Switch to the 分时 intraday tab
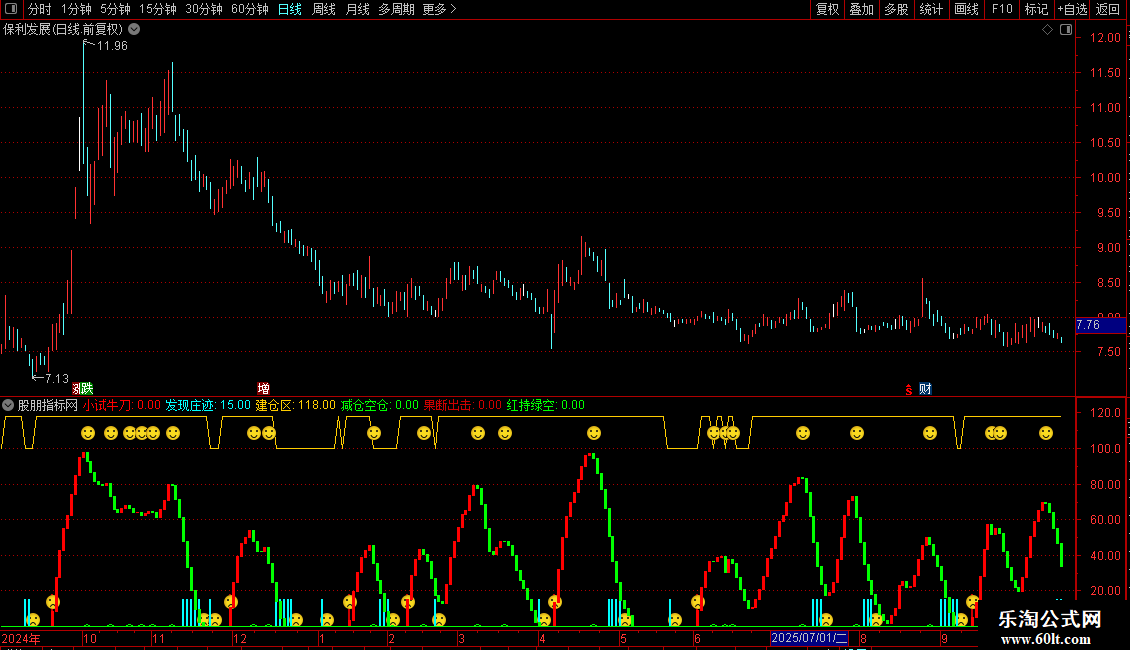Image resolution: width=1130 pixels, height=650 pixels. click(40, 9)
